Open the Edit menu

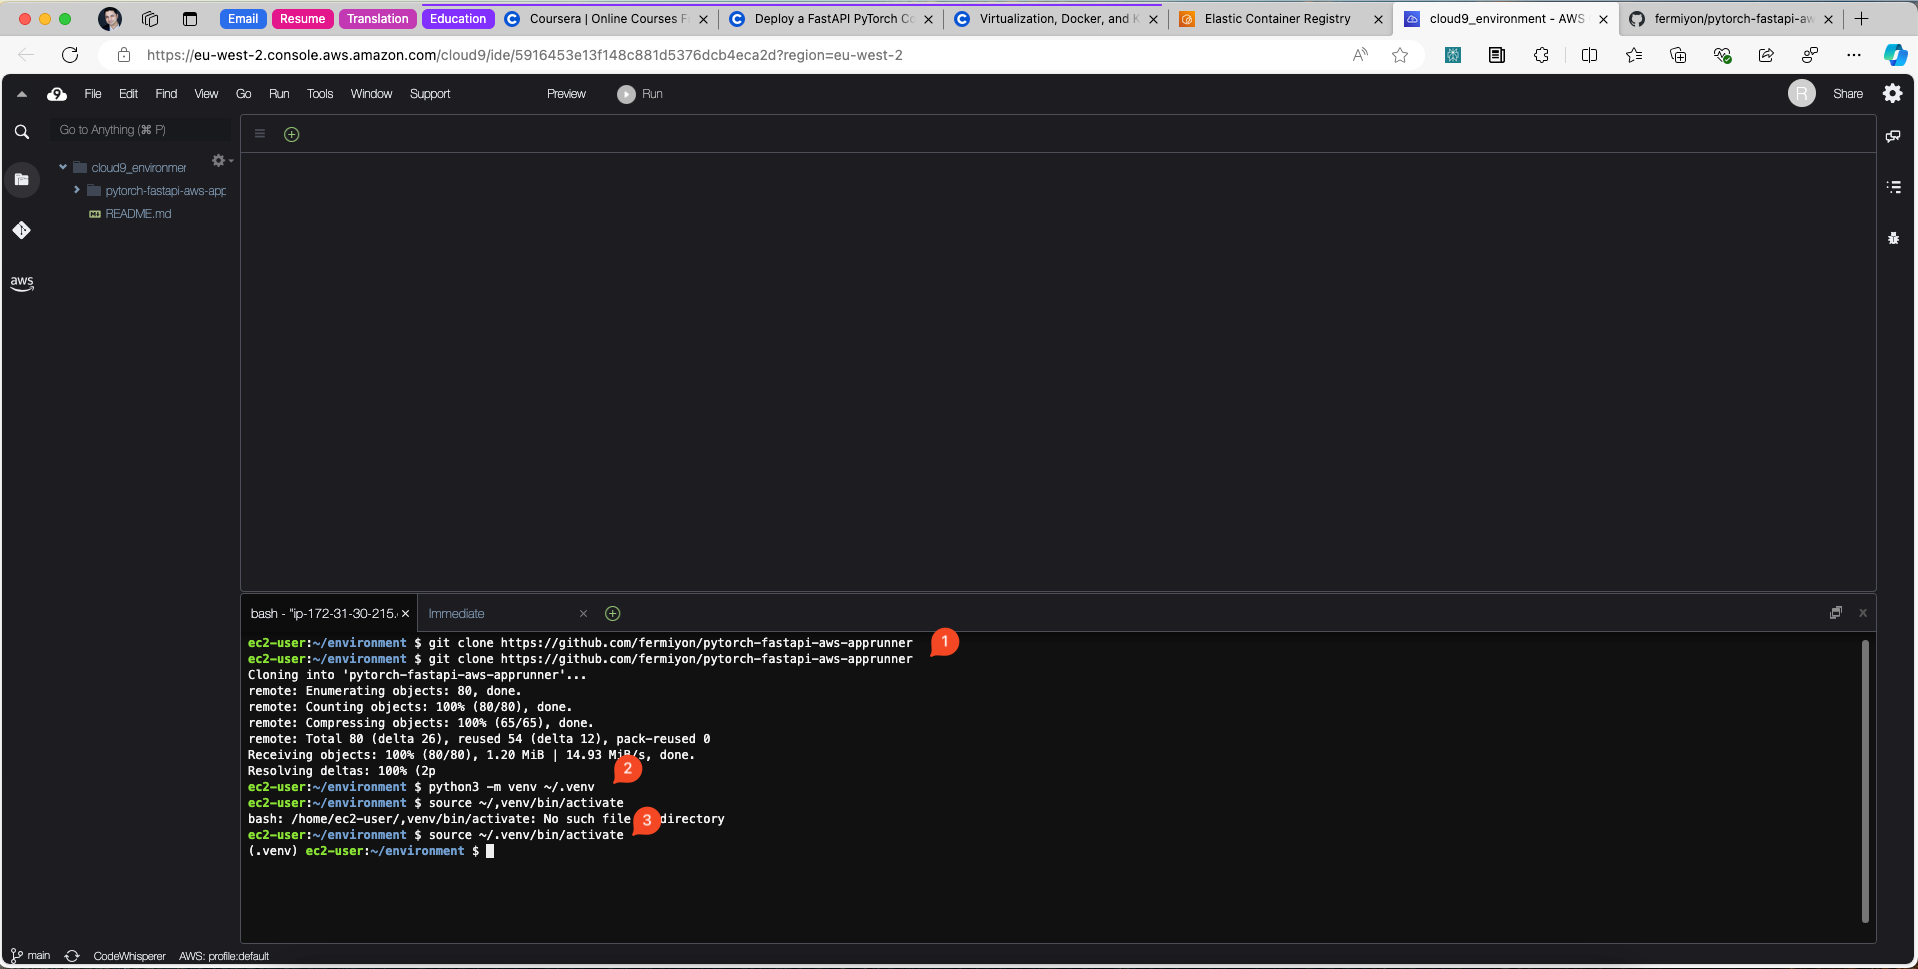[128, 94]
